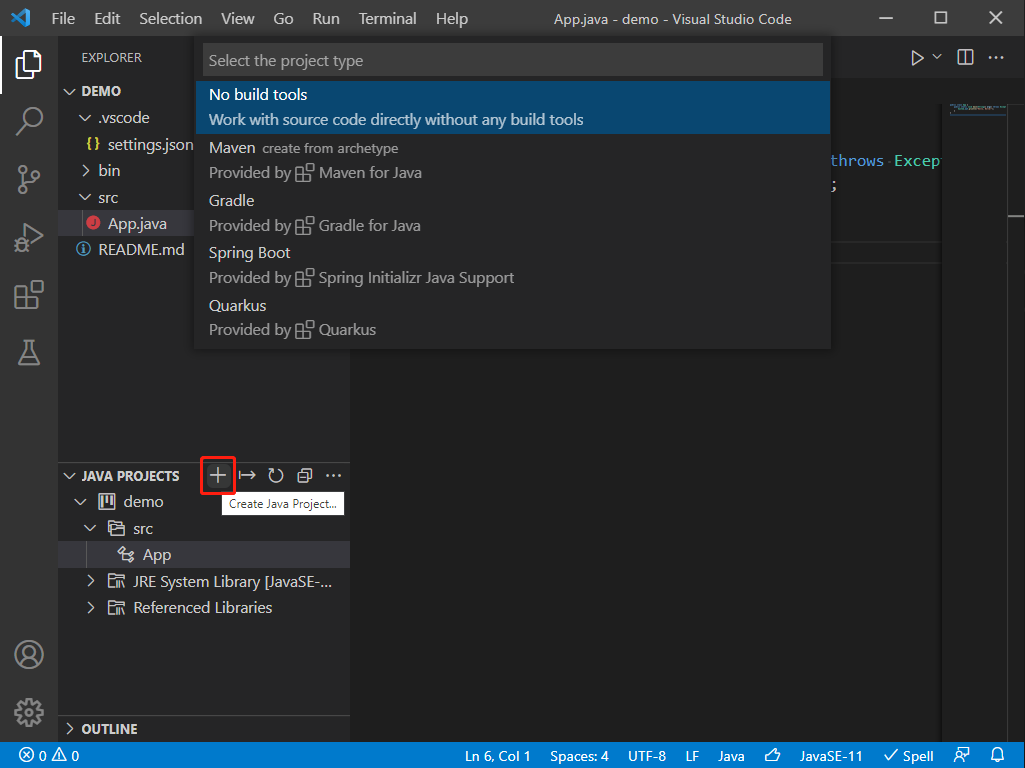
Task: Open the Source Control view
Action: tap(29, 180)
